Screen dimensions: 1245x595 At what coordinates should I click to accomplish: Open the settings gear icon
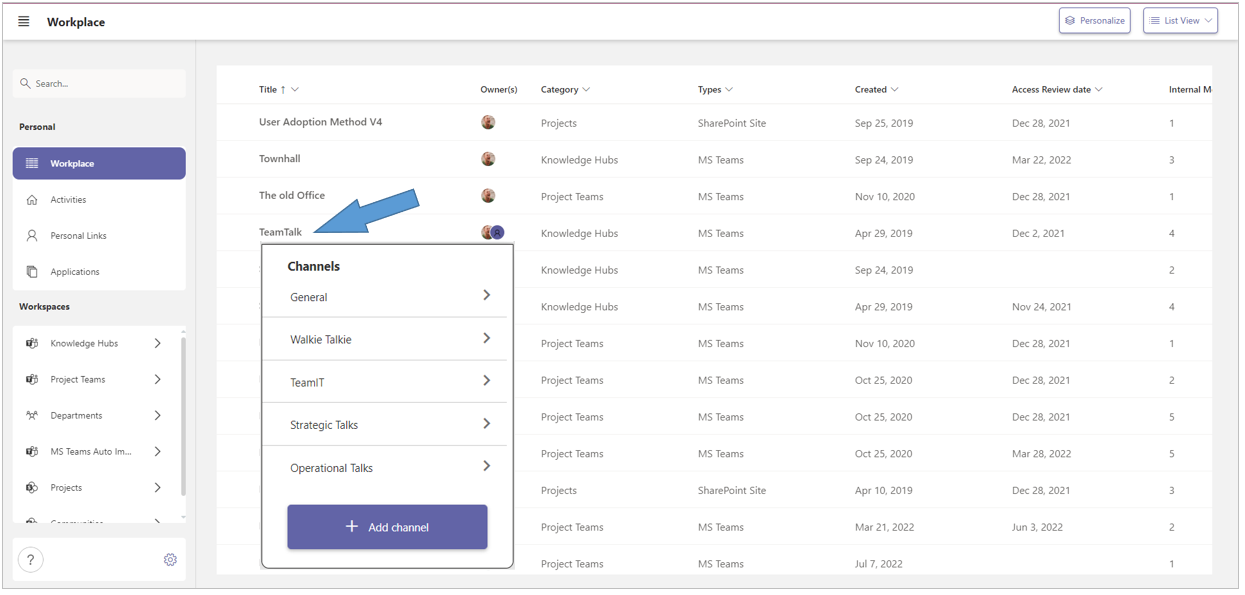pos(170,560)
